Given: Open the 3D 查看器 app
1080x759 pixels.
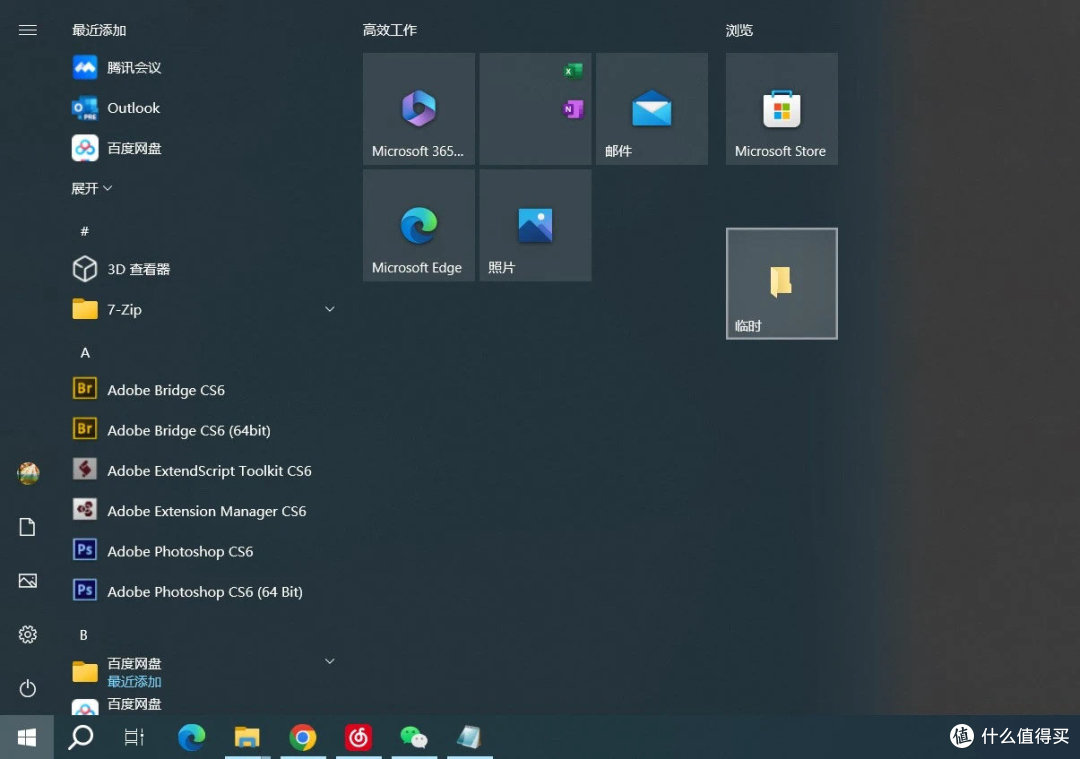Looking at the screenshot, I should [x=203, y=269].
